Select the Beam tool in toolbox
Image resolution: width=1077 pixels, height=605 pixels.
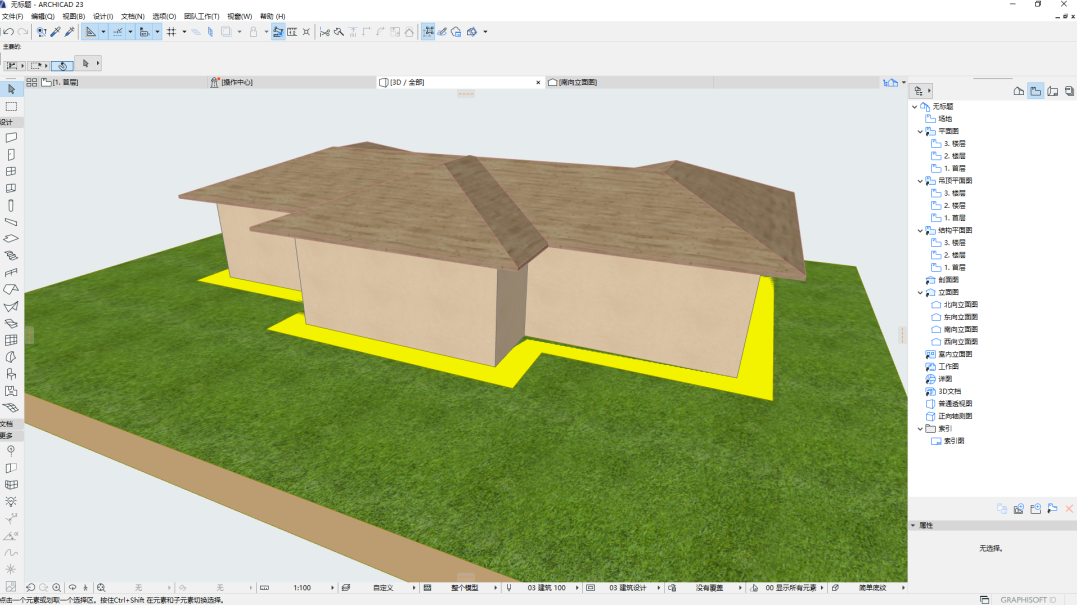(x=11, y=222)
